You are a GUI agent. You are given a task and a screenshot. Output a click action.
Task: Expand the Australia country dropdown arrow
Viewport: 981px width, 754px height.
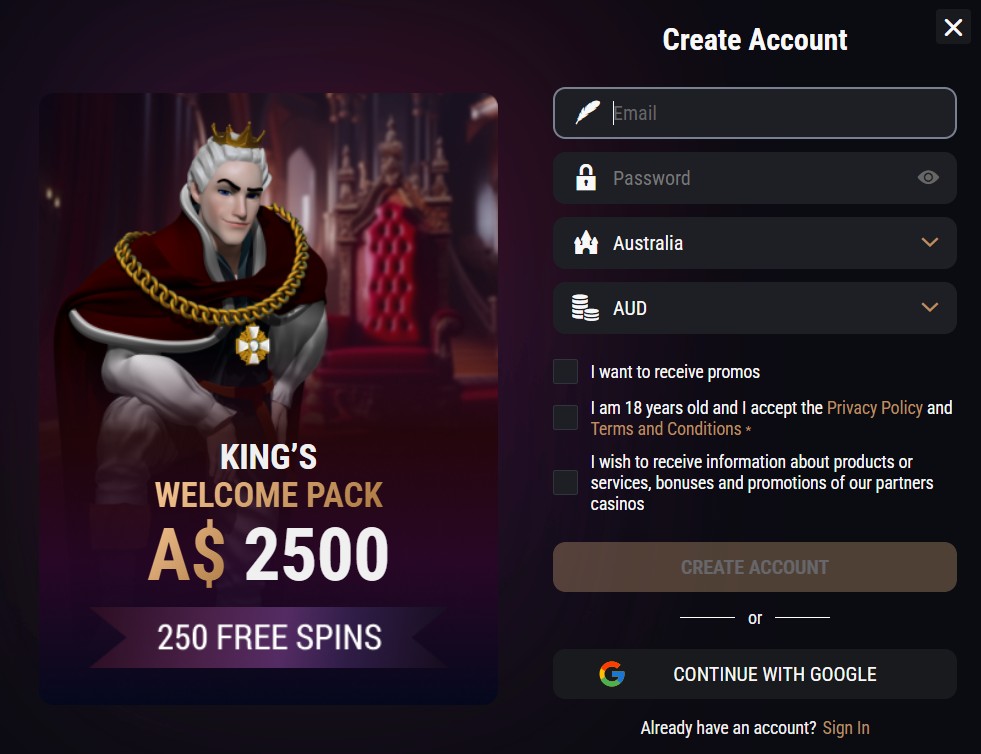tap(930, 243)
